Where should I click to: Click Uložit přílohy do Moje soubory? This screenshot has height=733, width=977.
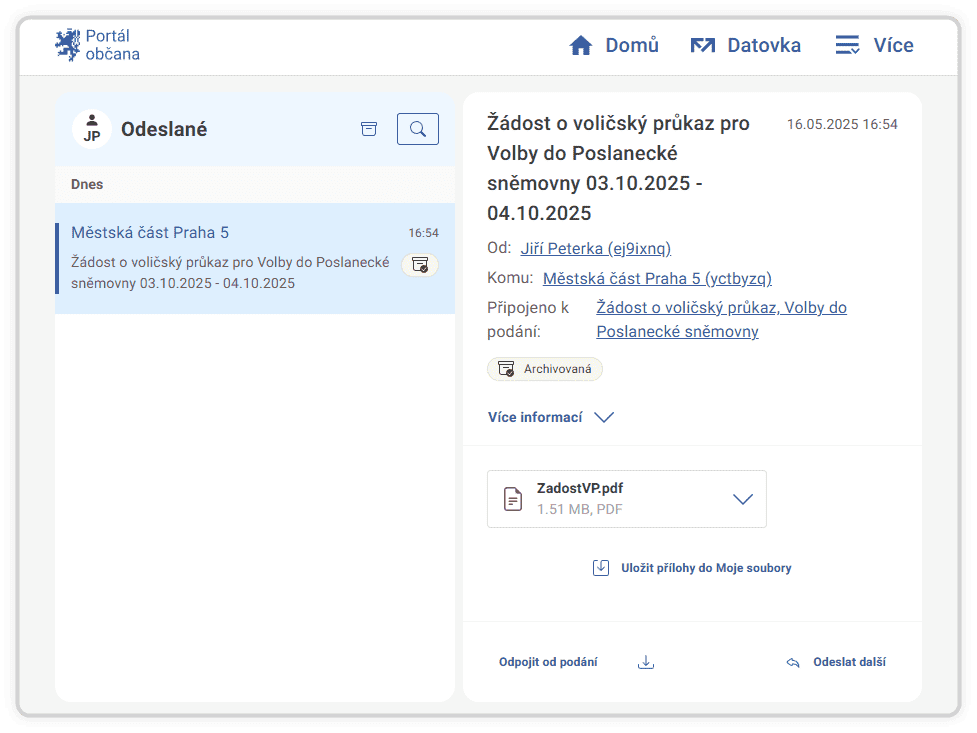705,568
